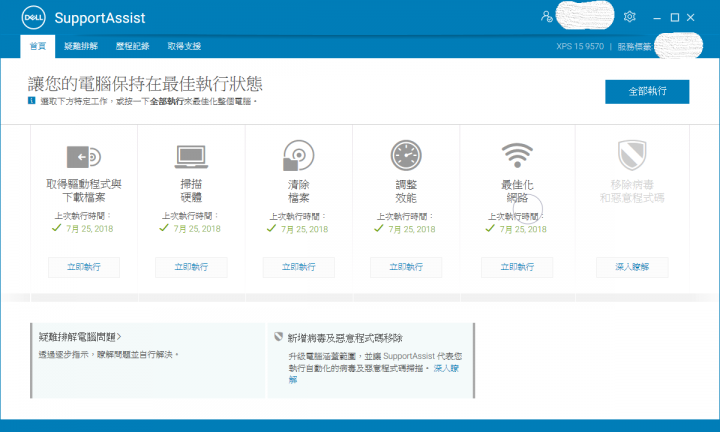The height and width of the screenshot is (432, 720).
Task: Click the tune performance gauge icon
Action: [x=406, y=155]
